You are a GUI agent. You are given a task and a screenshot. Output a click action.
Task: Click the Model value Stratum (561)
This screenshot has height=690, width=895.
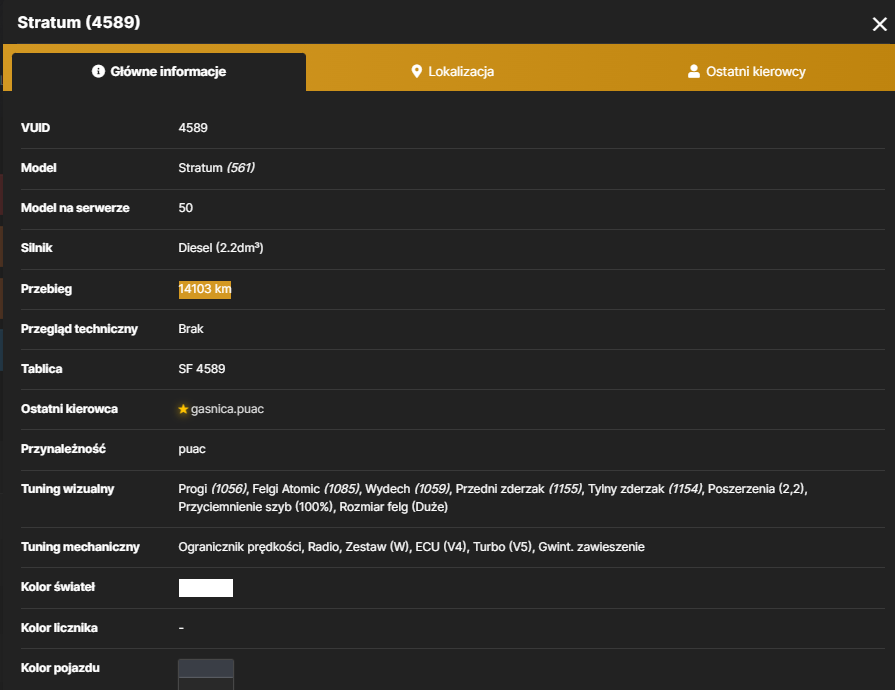click(x=216, y=168)
